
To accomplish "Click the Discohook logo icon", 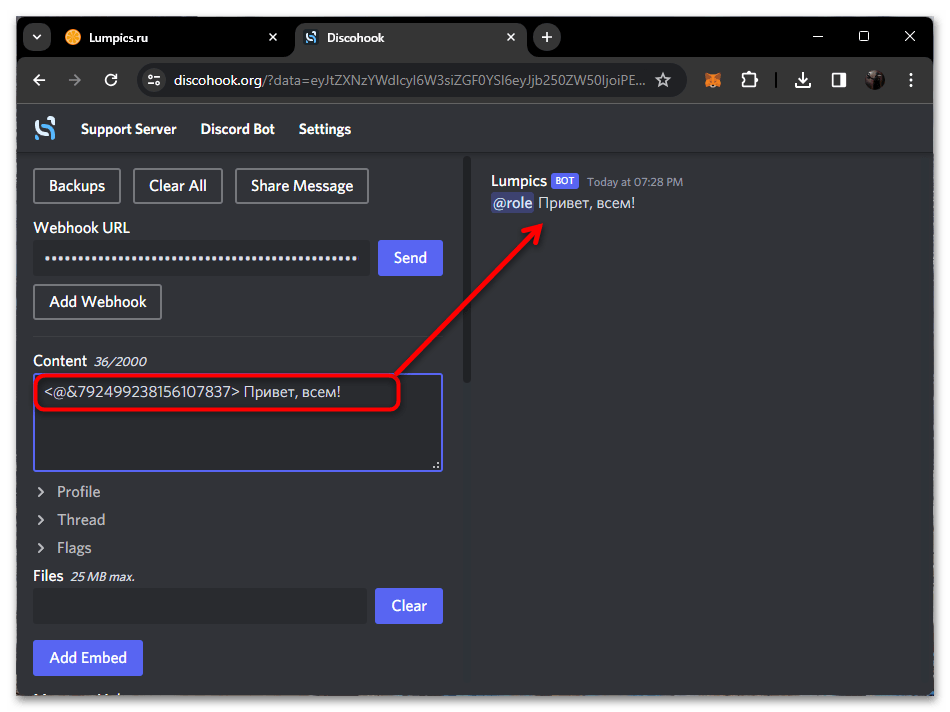I will (45, 129).
